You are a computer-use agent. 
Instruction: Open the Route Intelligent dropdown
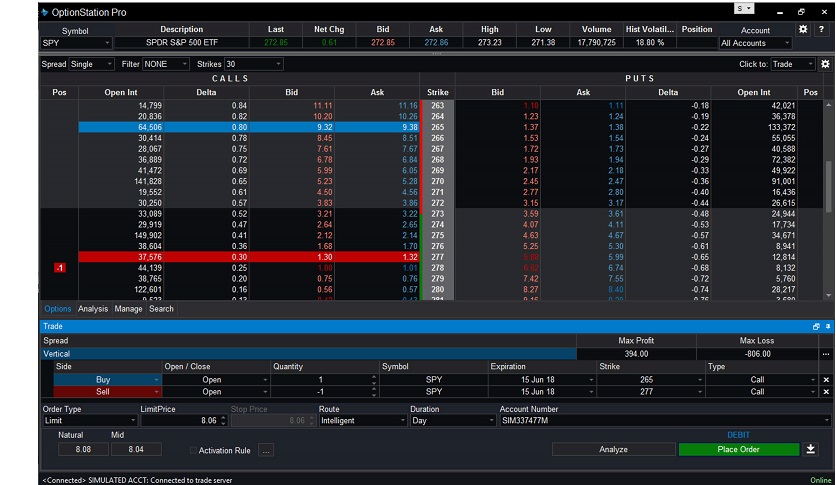363,421
